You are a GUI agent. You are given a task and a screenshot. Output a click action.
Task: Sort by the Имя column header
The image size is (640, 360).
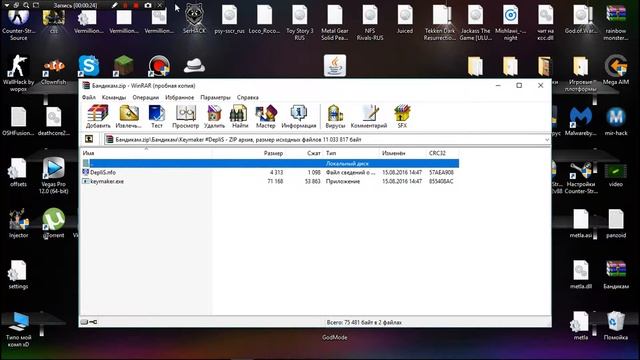(x=146, y=153)
